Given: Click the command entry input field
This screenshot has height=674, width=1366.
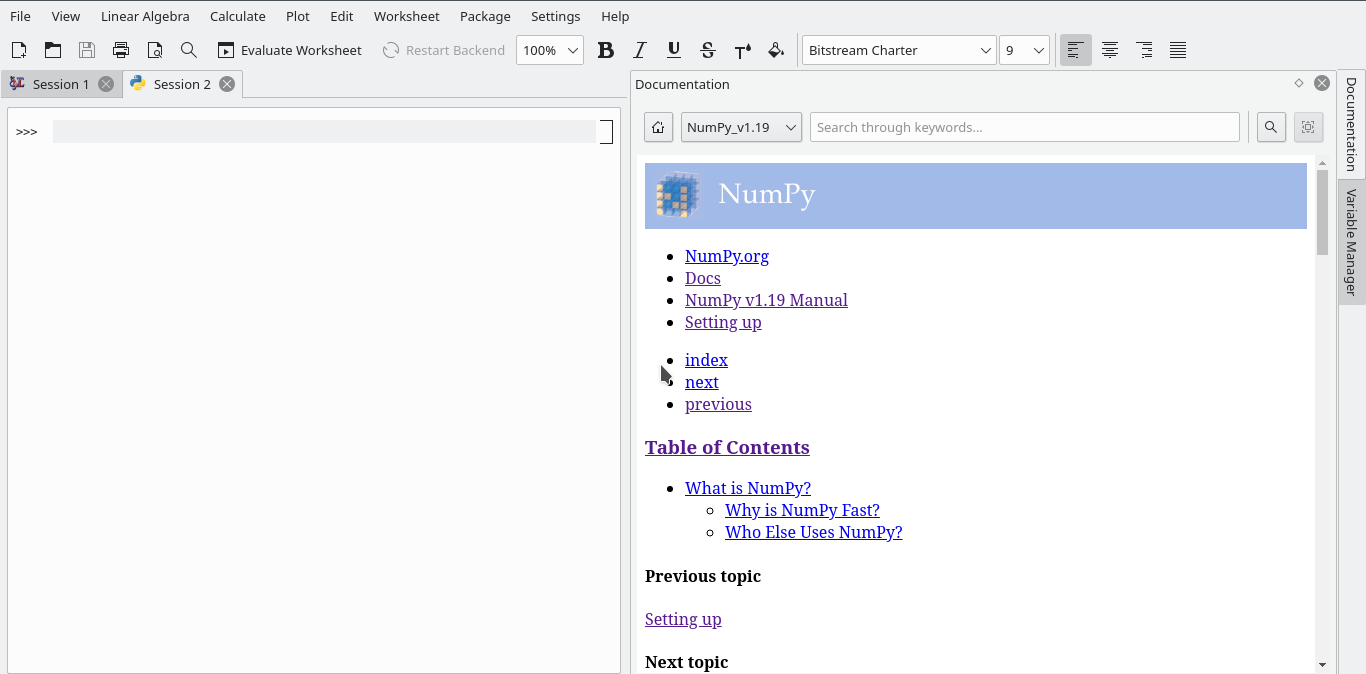Looking at the screenshot, I should (x=324, y=131).
